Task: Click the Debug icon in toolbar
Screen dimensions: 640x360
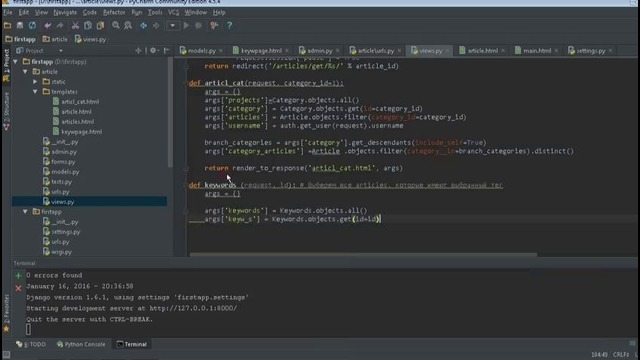Action: click(198, 26)
